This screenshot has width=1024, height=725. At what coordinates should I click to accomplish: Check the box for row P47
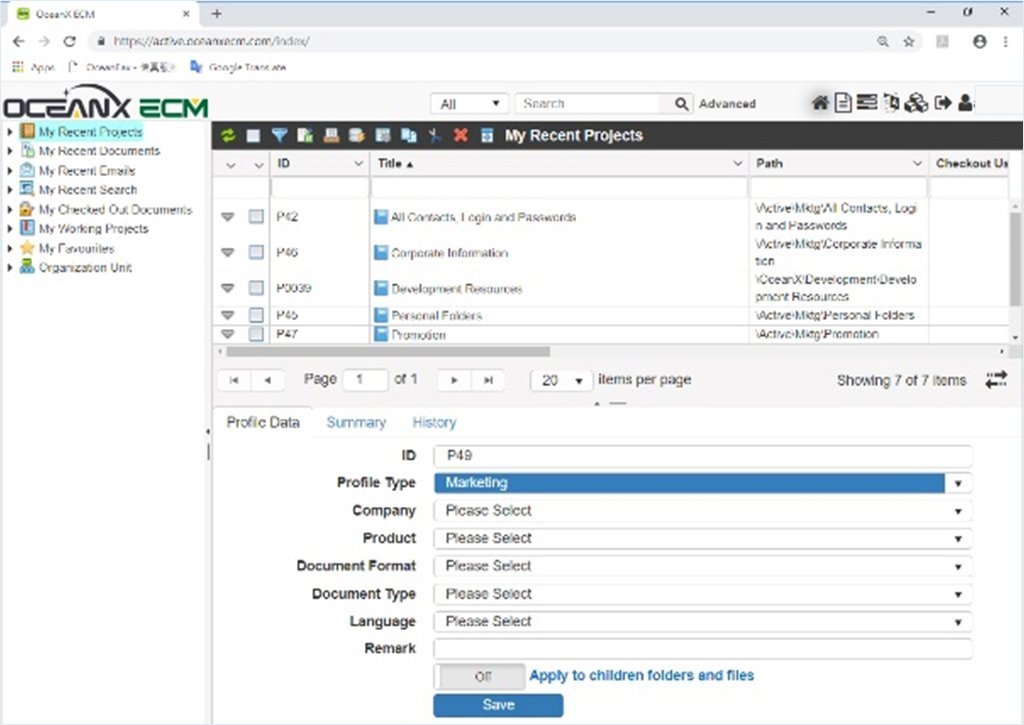coord(256,334)
